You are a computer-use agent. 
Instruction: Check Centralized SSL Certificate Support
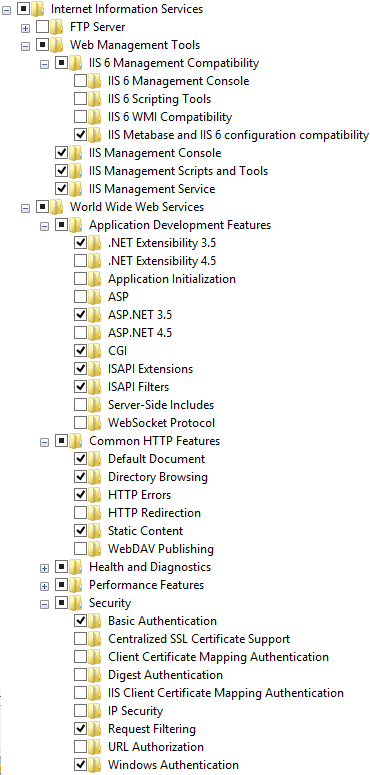(81, 639)
